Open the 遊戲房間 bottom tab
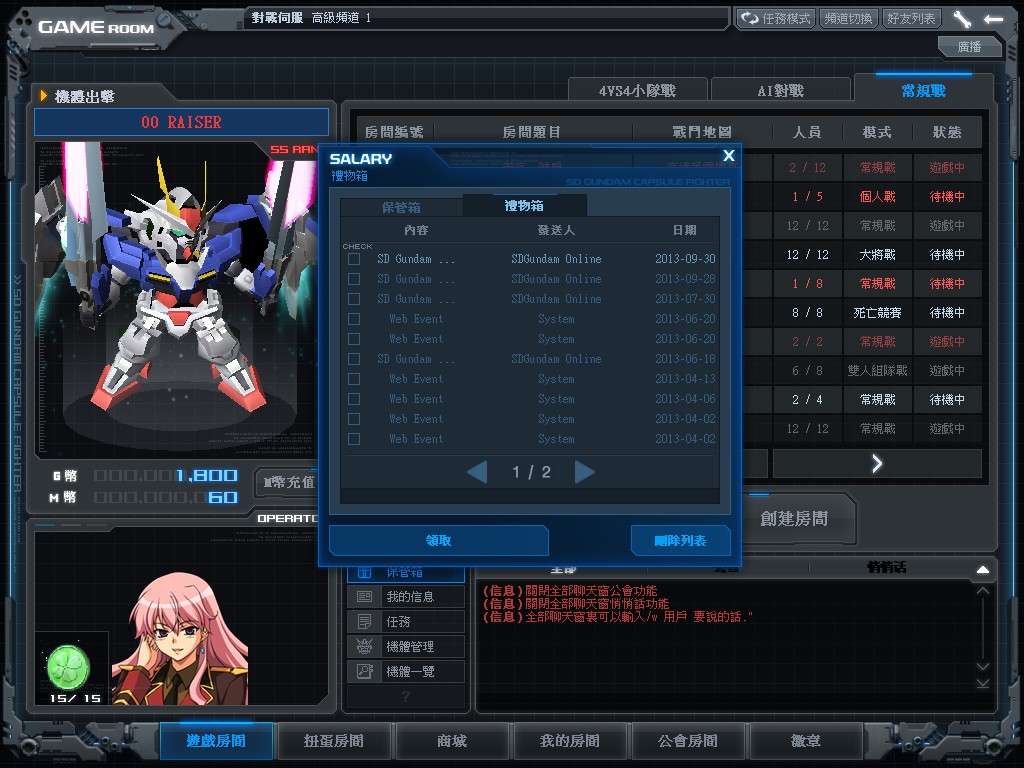The width and height of the screenshot is (1024, 768). click(x=216, y=741)
